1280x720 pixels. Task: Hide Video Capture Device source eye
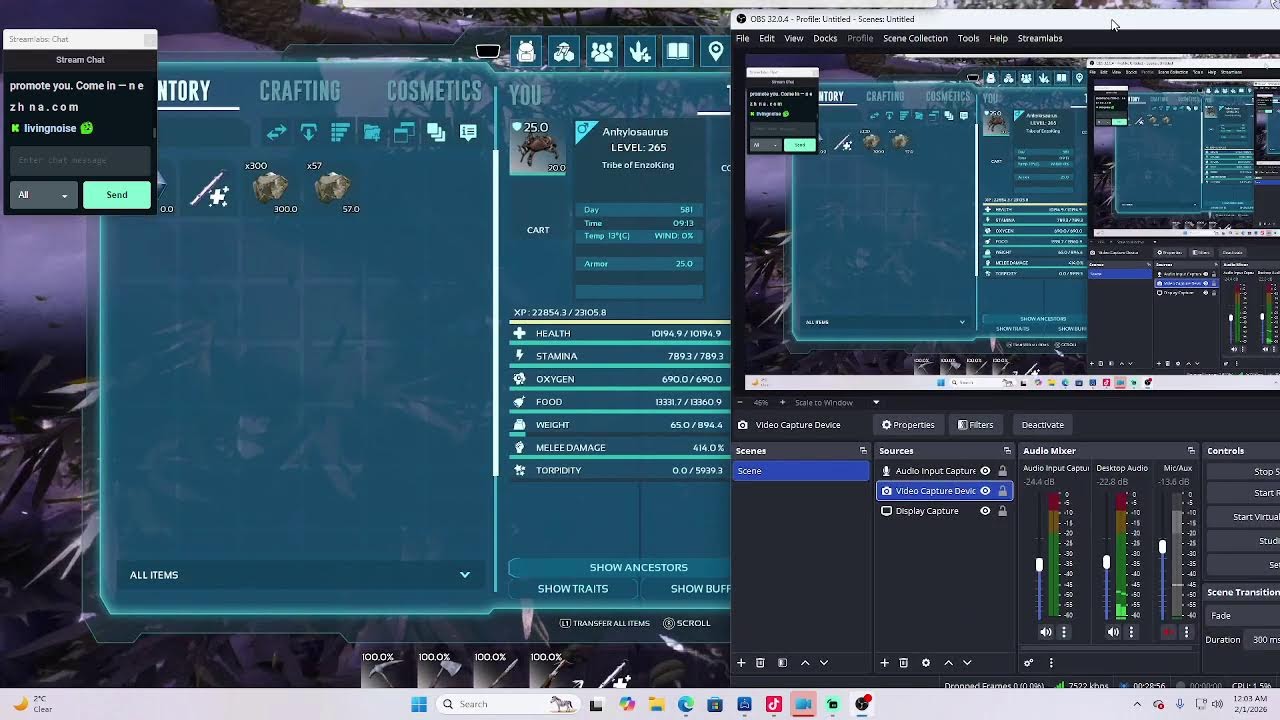point(985,491)
